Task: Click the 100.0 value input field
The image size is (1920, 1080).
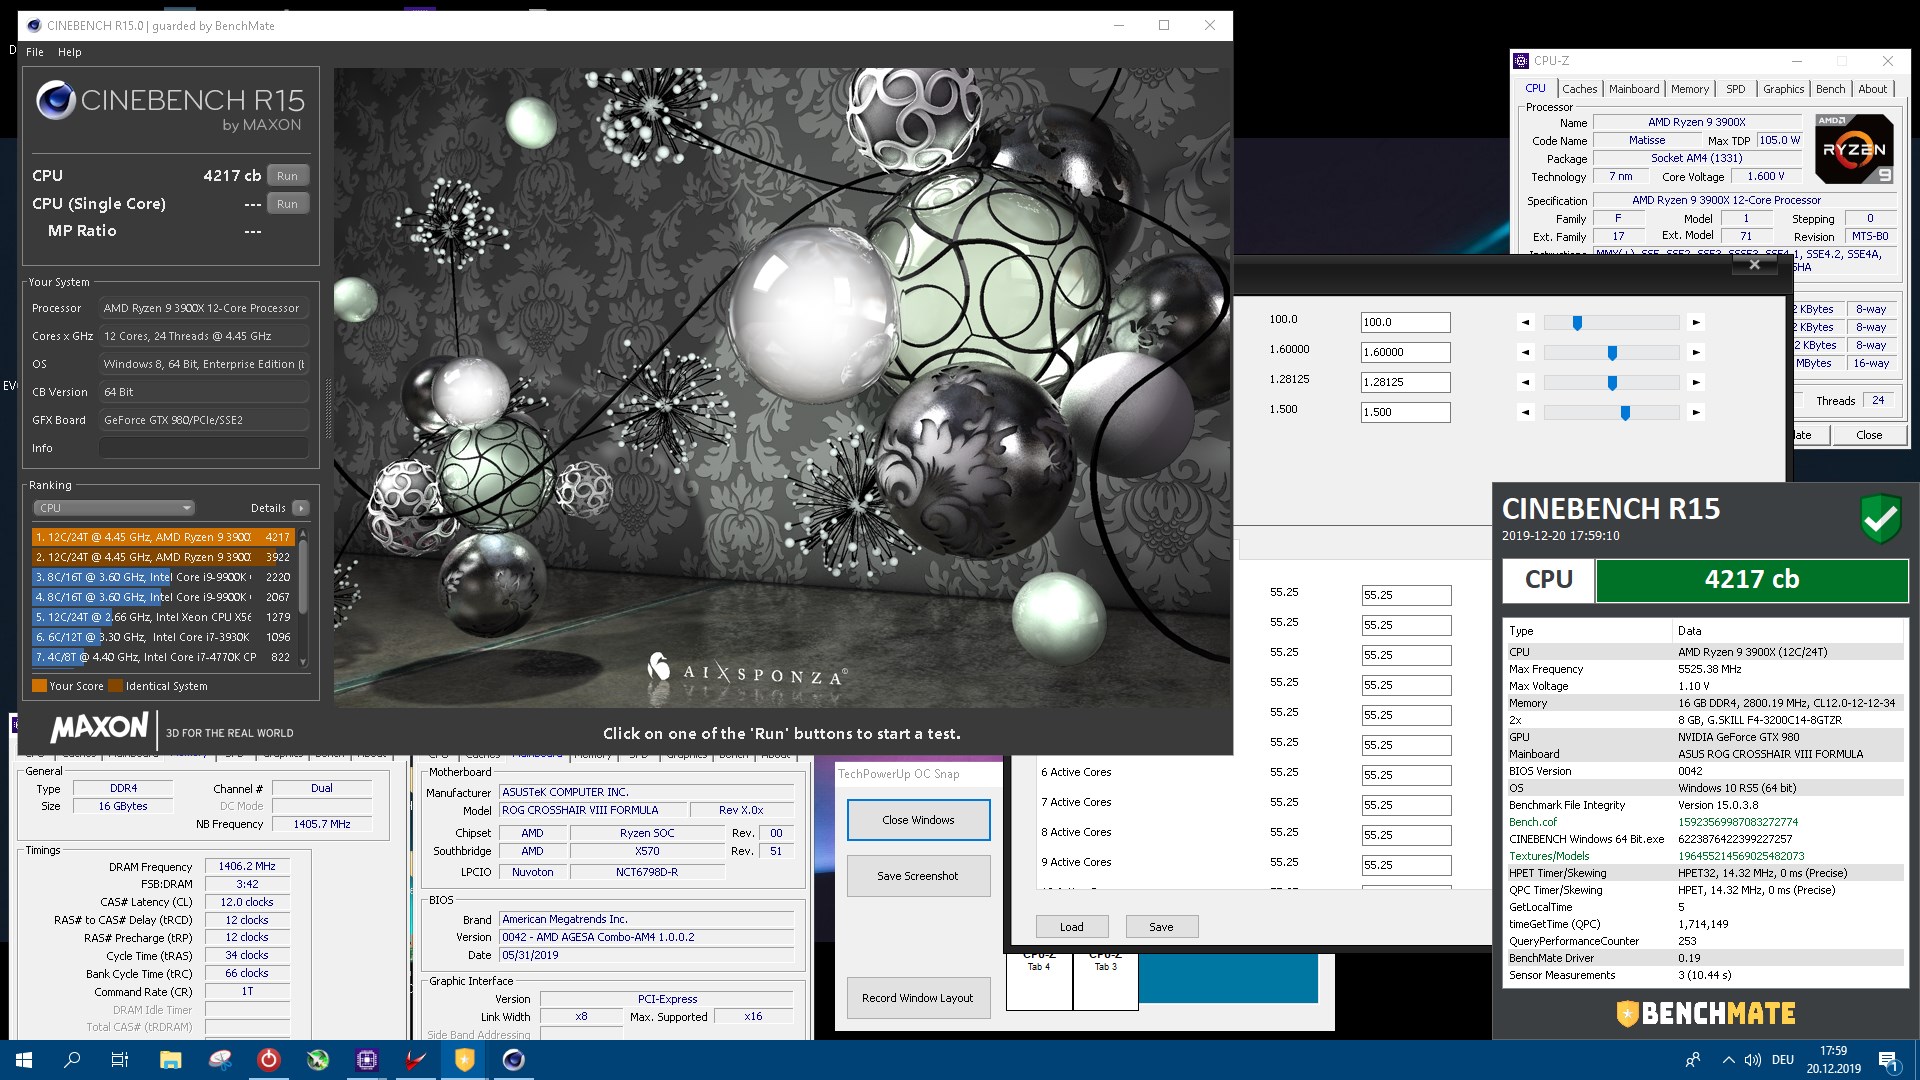Action: [x=1405, y=322]
